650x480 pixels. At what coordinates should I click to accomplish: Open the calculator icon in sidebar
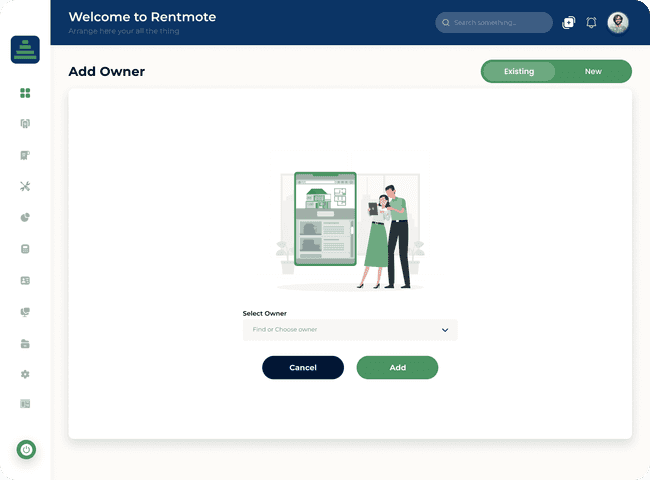(25, 249)
